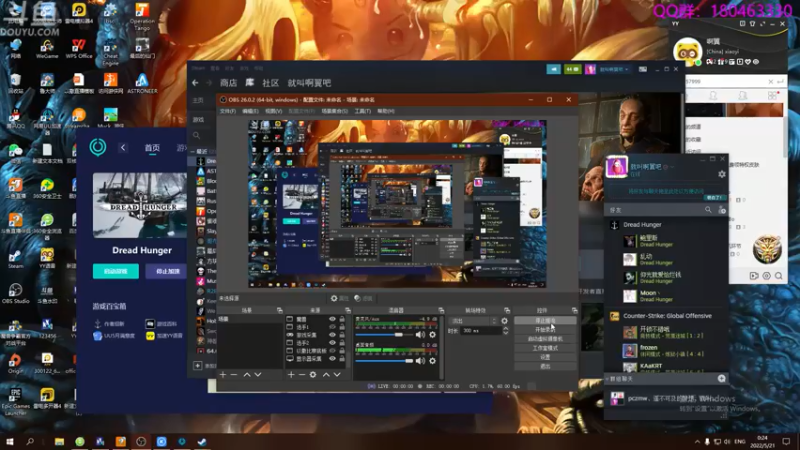Open chat with friend Moon
Image resolution: width=800 pixels, height=450 pixels.
pos(666,296)
